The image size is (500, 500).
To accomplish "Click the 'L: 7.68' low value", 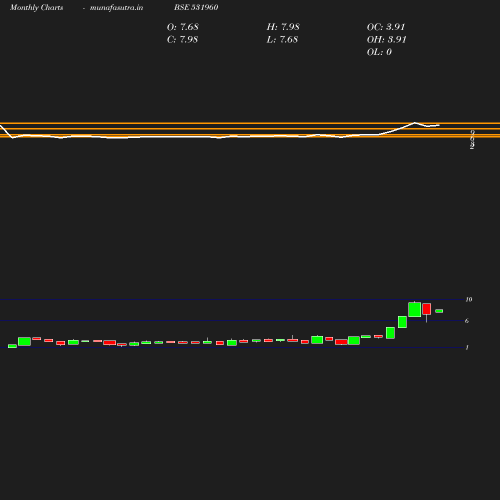I will pyautogui.click(x=282, y=40).
